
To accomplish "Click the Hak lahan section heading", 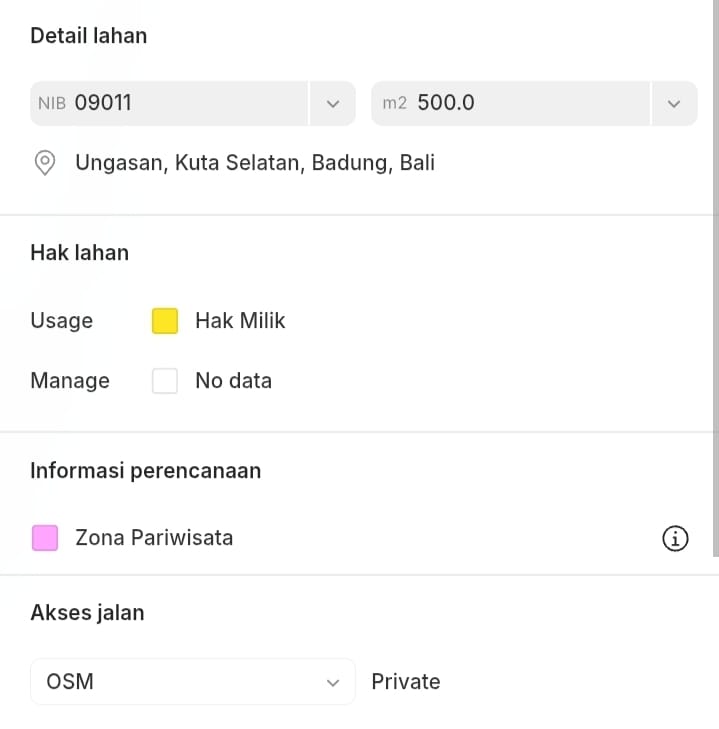I will coord(80,253).
